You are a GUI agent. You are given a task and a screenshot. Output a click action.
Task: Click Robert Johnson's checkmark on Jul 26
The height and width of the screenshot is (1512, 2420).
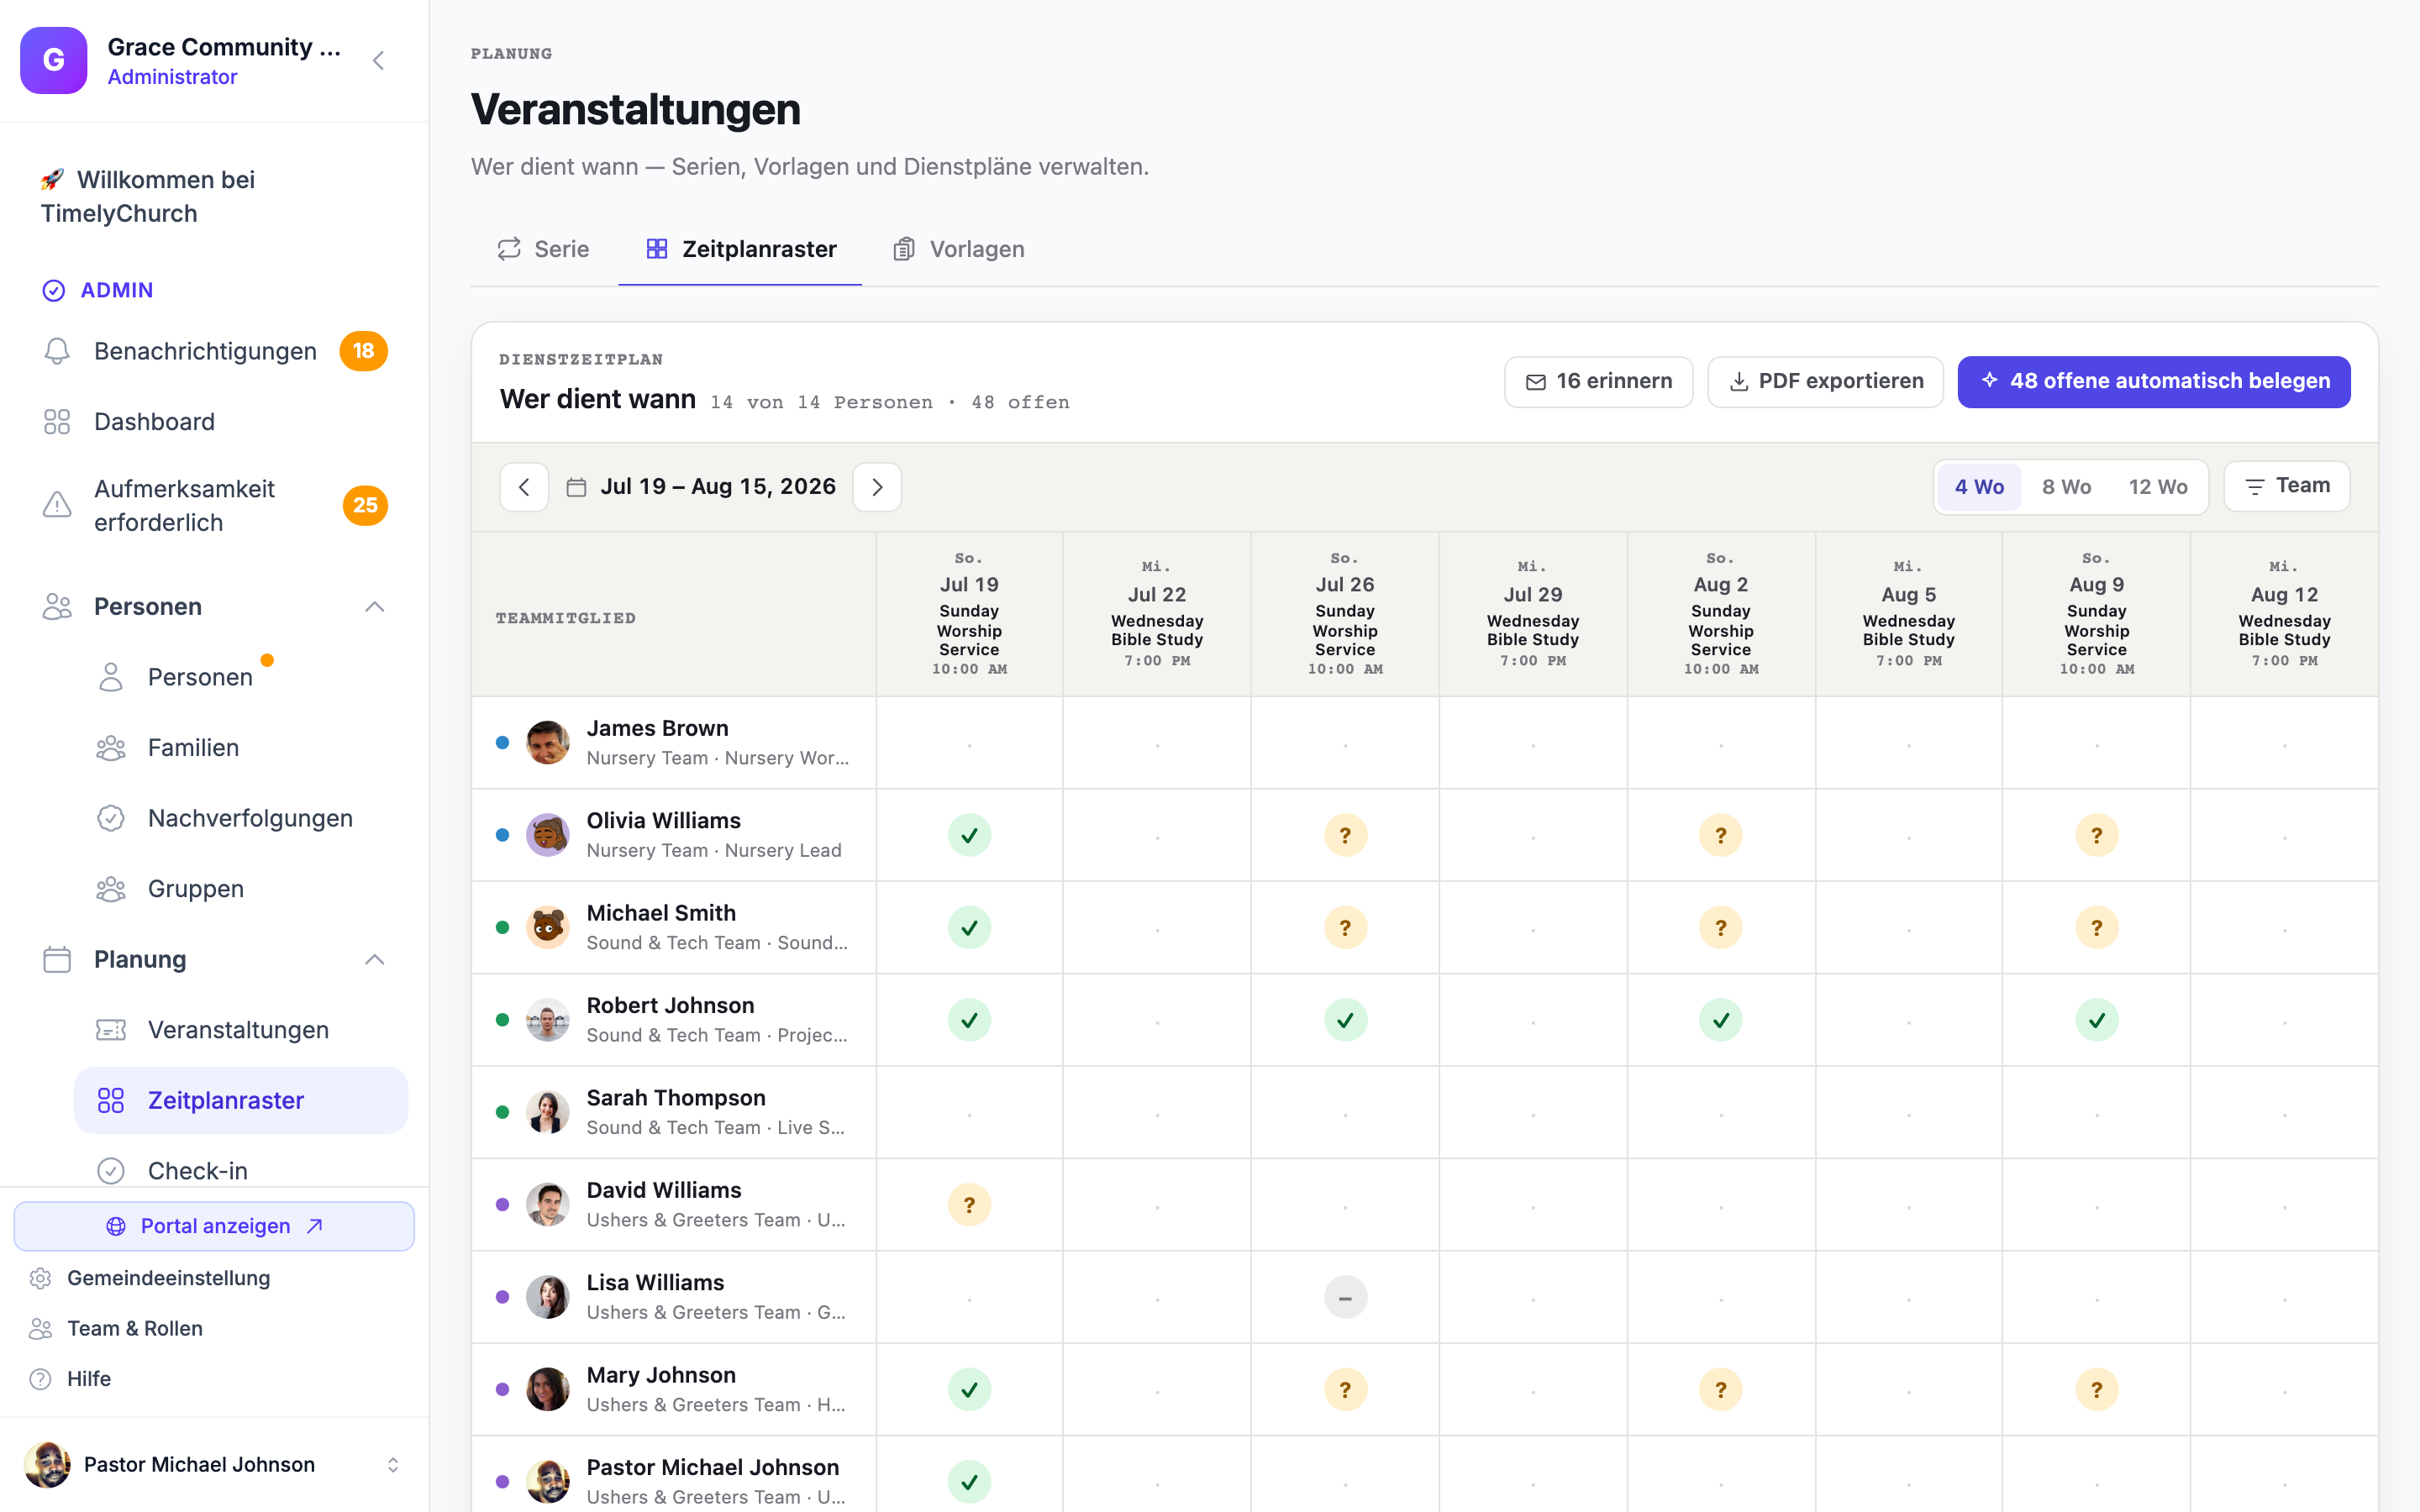coord(1345,1020)
